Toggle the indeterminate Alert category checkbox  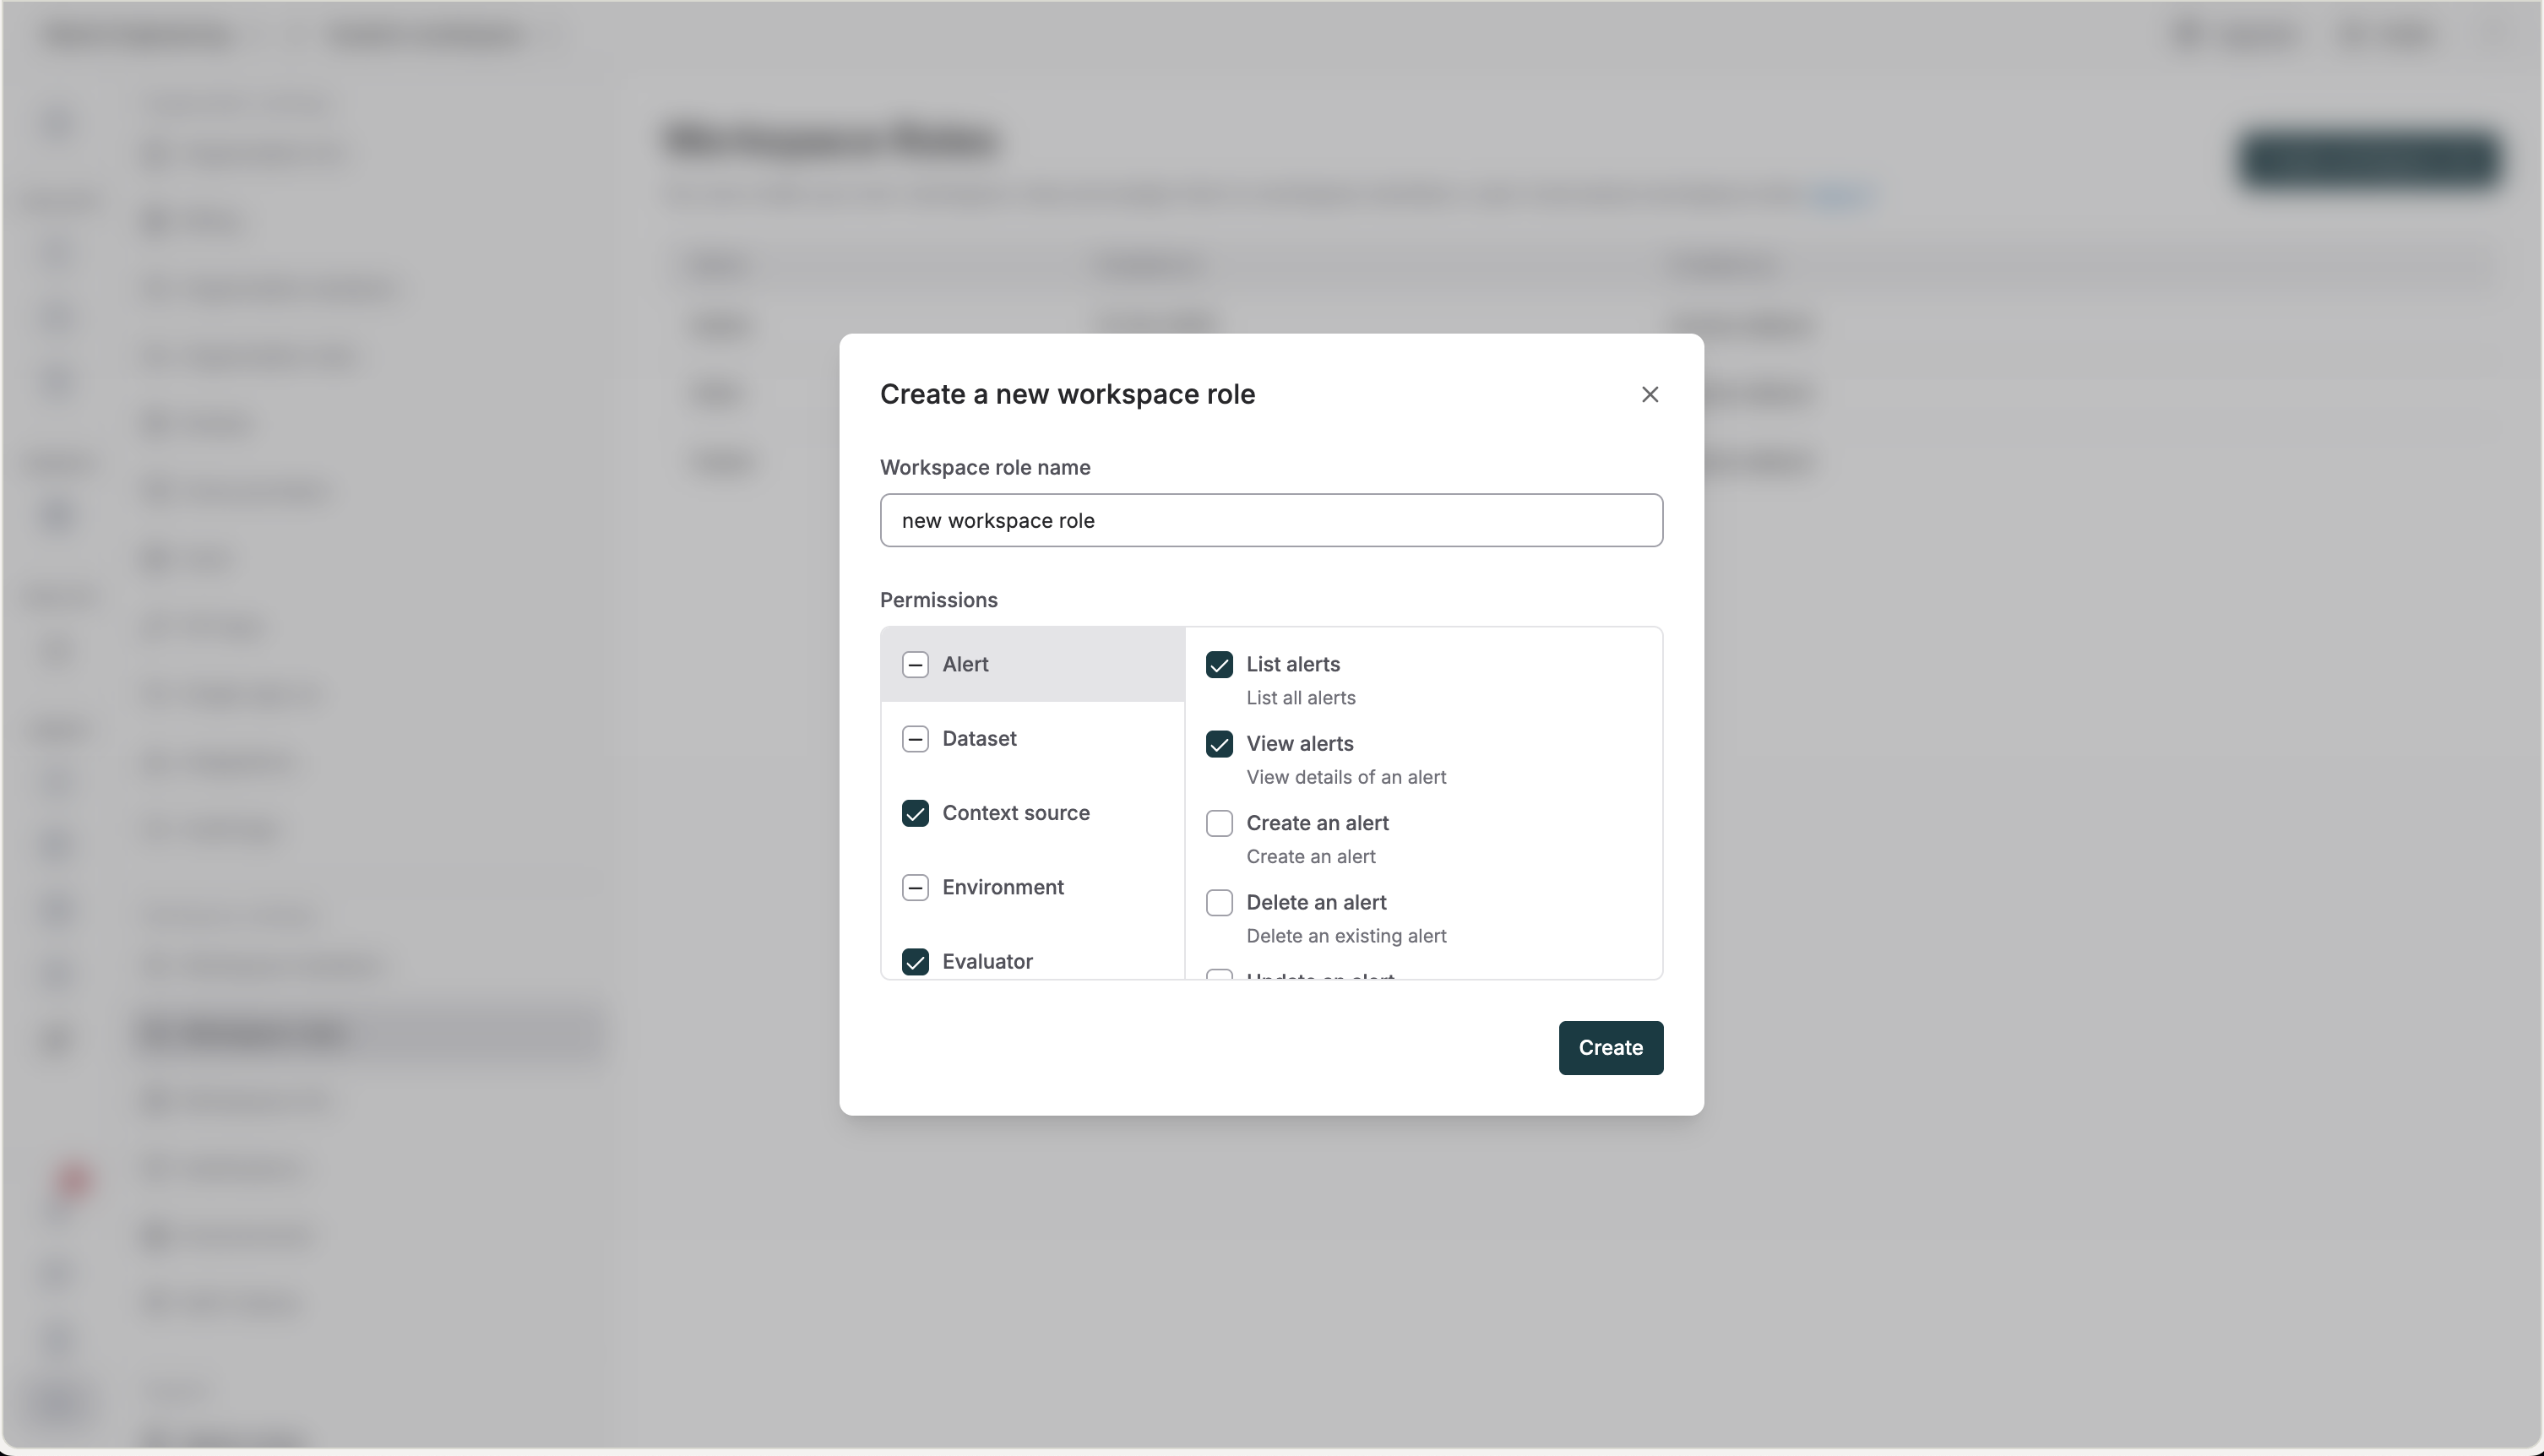pos(915,664)
